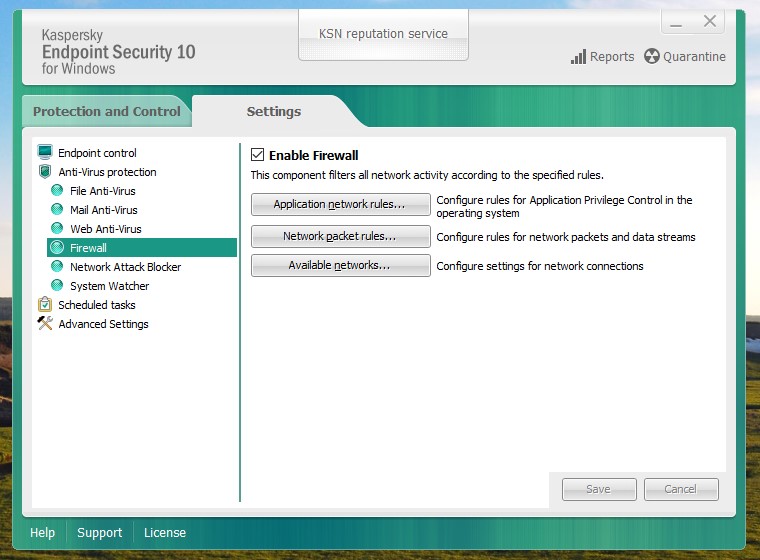Open Available networks dialog
Image resolution: width=760 pixels, height=560 pixels.
pos(340,265)
